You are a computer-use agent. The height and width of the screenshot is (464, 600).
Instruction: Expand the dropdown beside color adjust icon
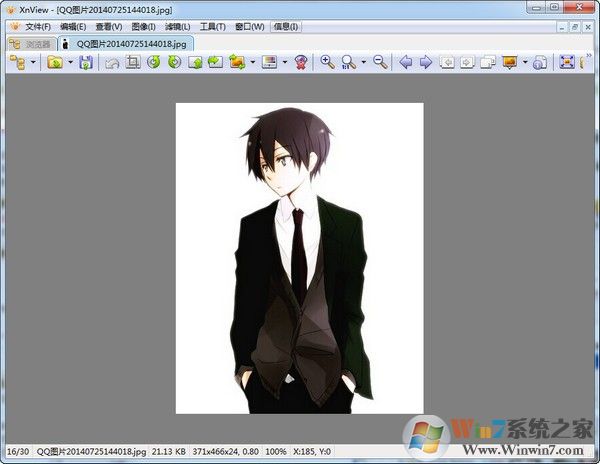pos(284,62)
